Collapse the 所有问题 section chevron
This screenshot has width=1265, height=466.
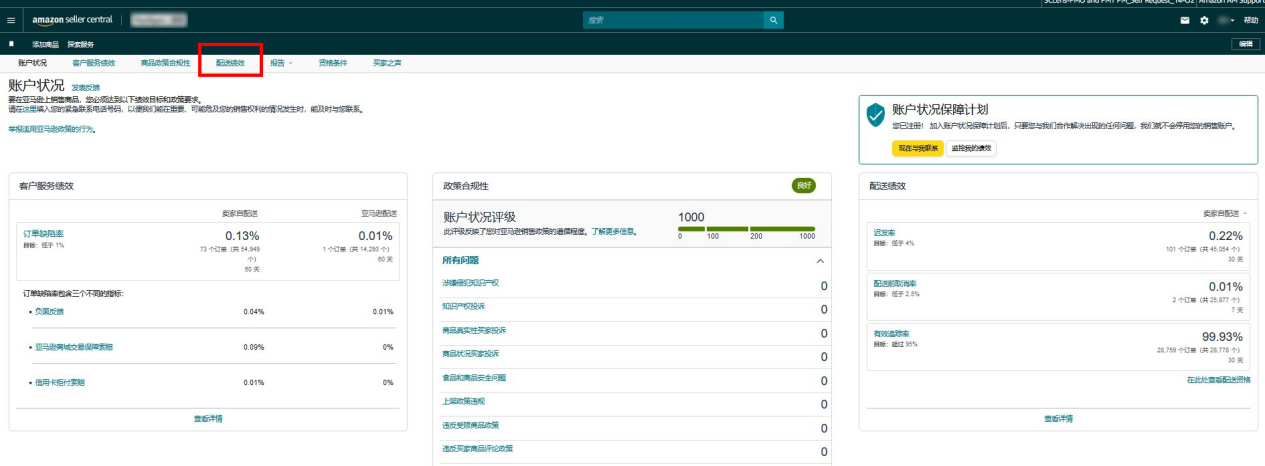(820, 261)
